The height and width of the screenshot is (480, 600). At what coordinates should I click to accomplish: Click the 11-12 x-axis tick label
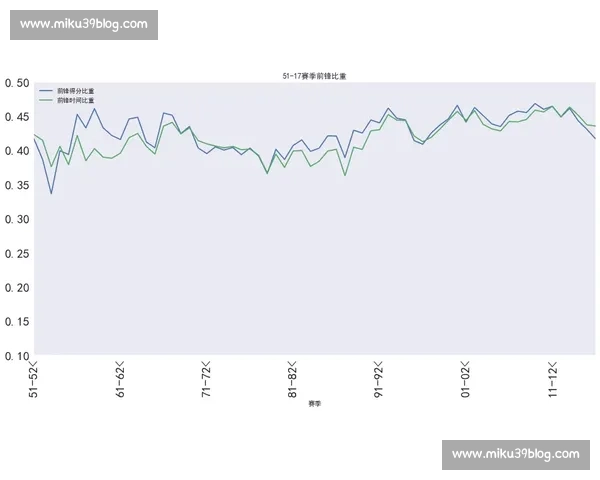pos(551,380)
